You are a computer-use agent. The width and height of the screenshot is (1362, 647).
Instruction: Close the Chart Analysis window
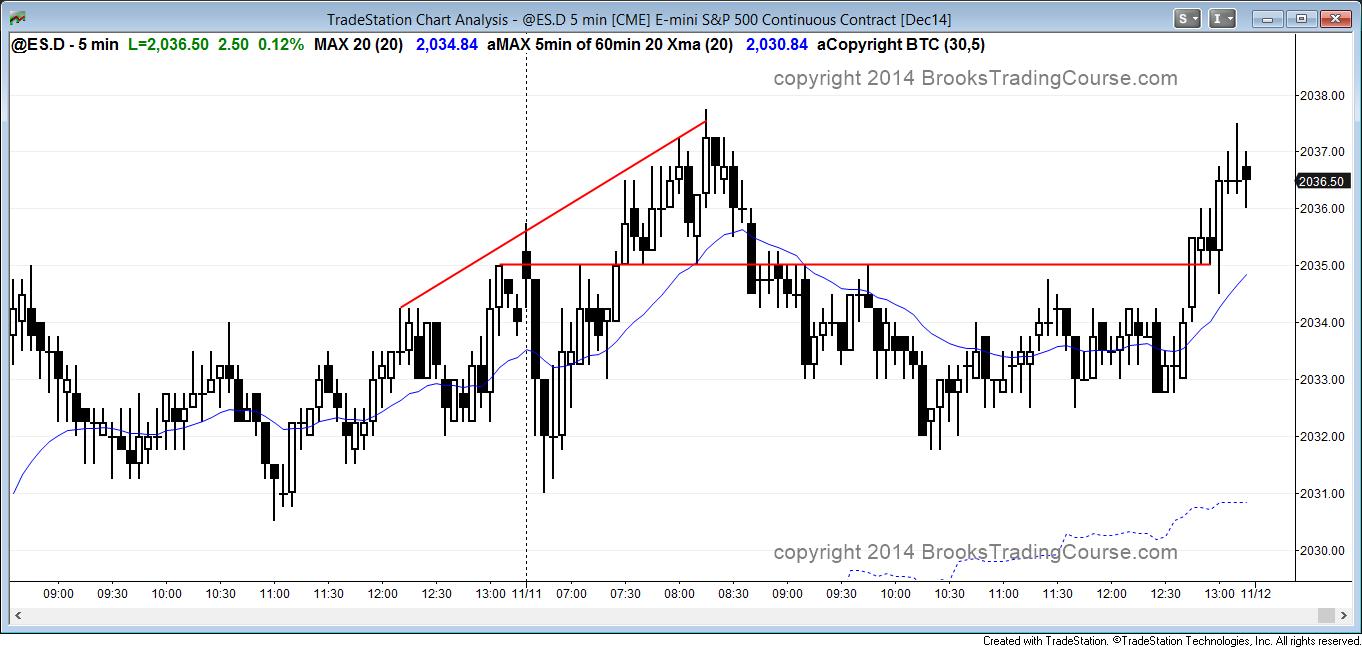point(1335,18)
